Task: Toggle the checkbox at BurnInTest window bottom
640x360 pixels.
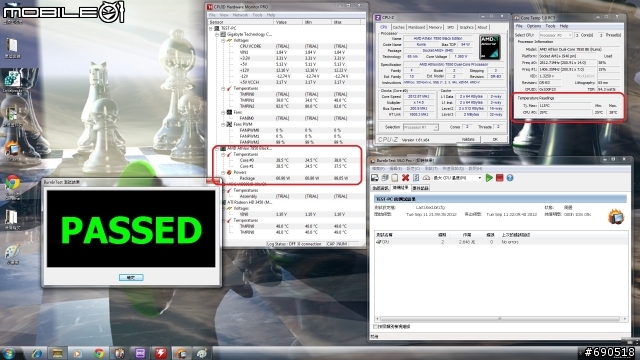Action: [376, 327]
